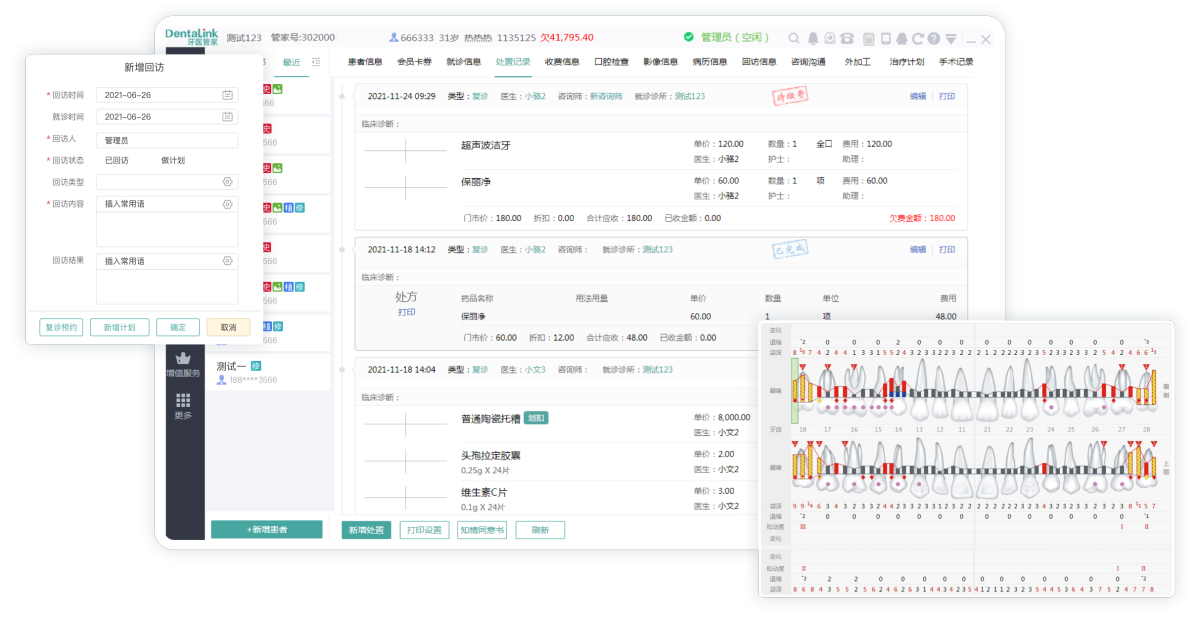Click the gear icon in 回访内容 field
This screenshot has height=622, width=1200.
227,204
